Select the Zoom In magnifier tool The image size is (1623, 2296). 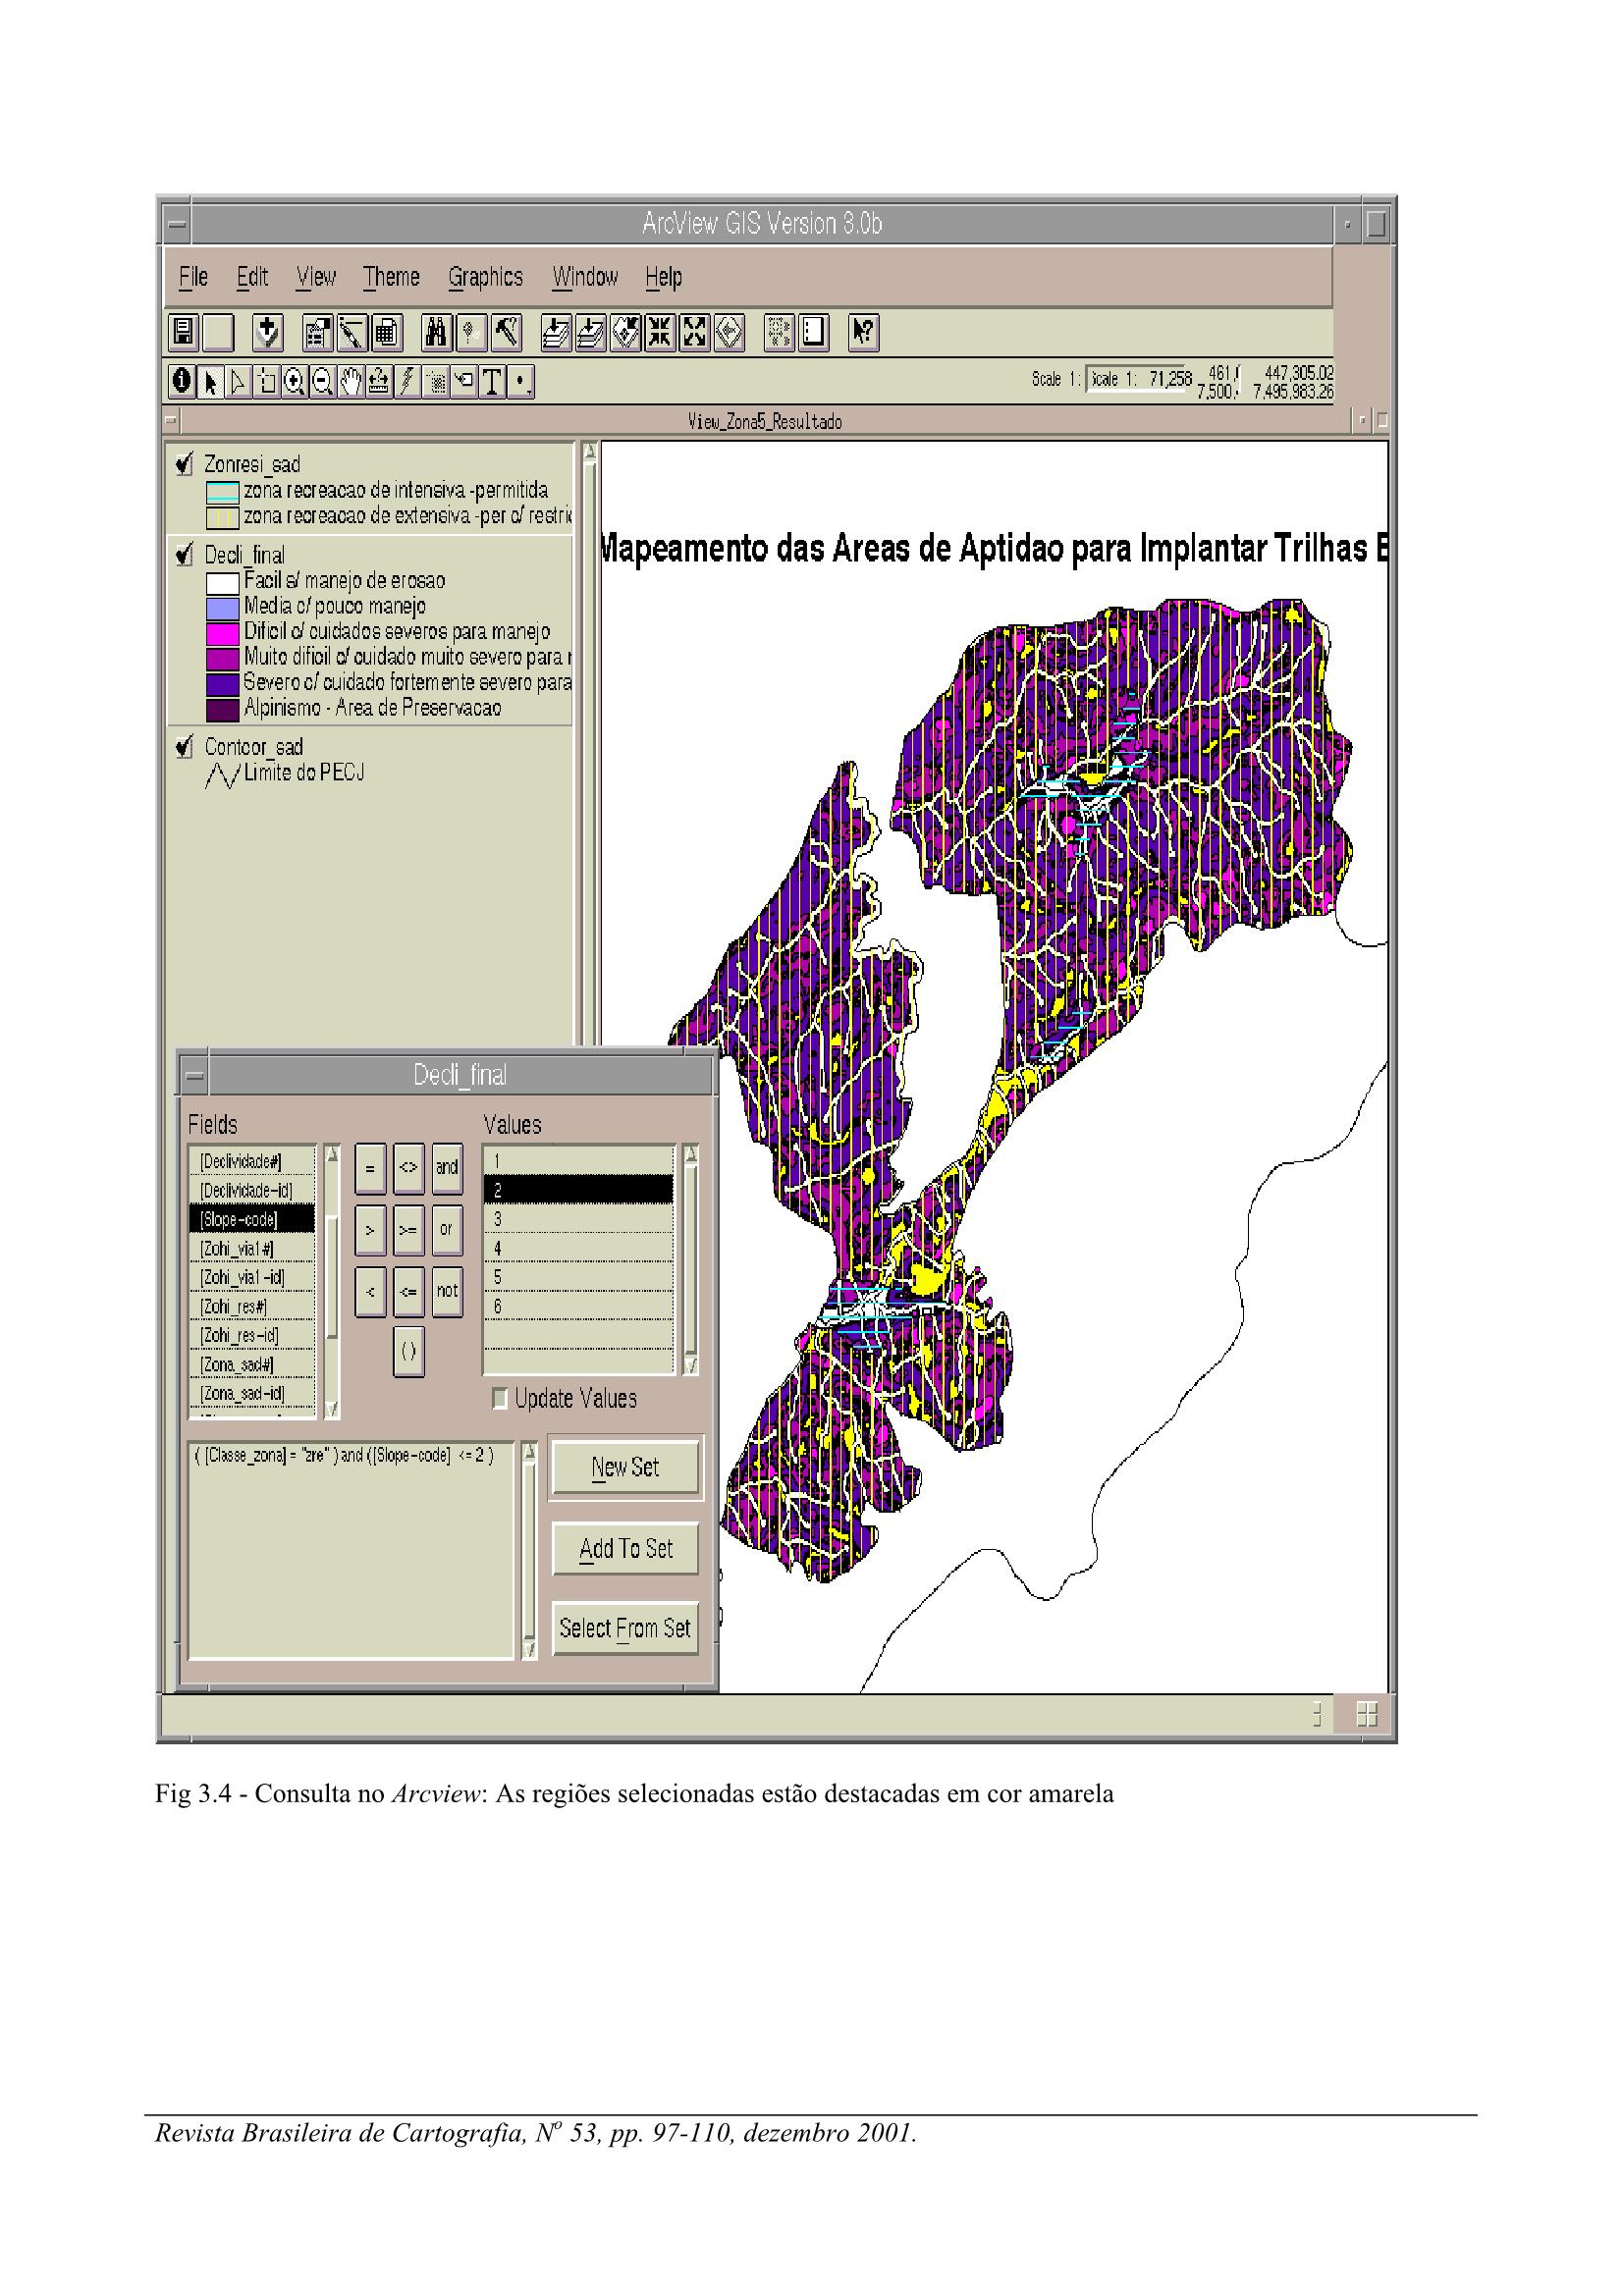coord(294,382)
